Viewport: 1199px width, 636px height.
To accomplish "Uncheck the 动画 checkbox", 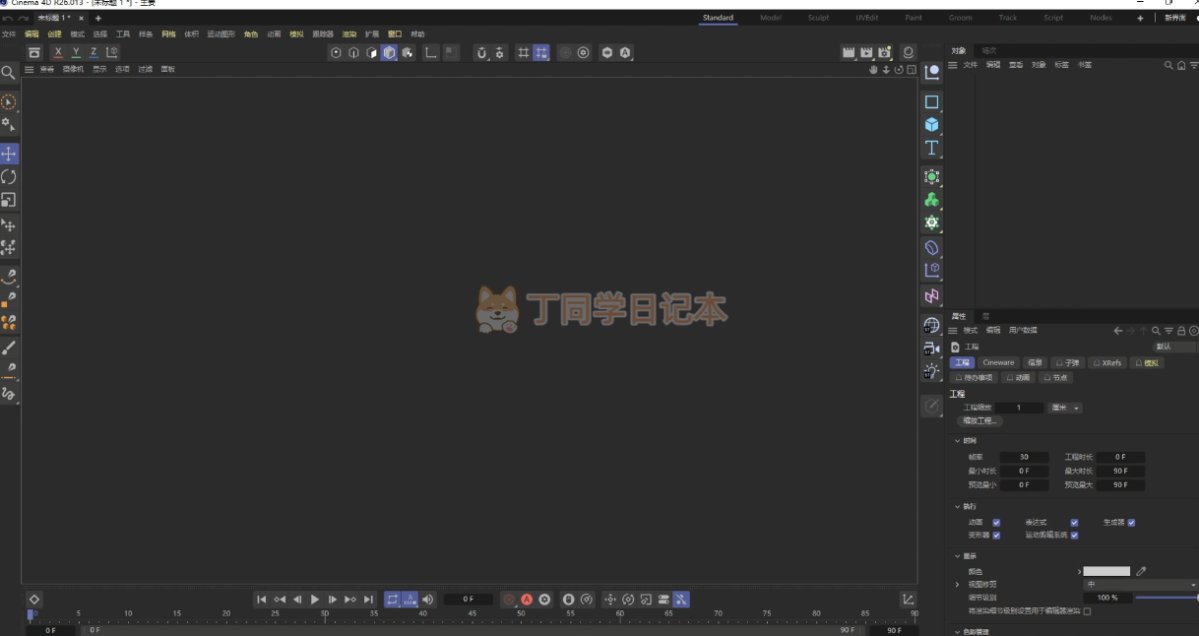I will point(996,522).
